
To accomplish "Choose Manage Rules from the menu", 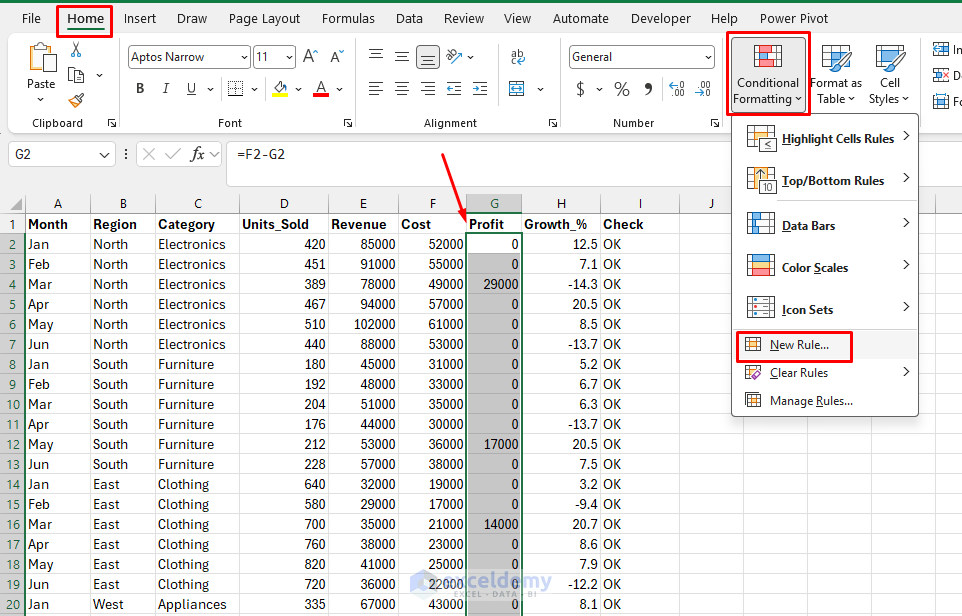I will coord(826,401).
